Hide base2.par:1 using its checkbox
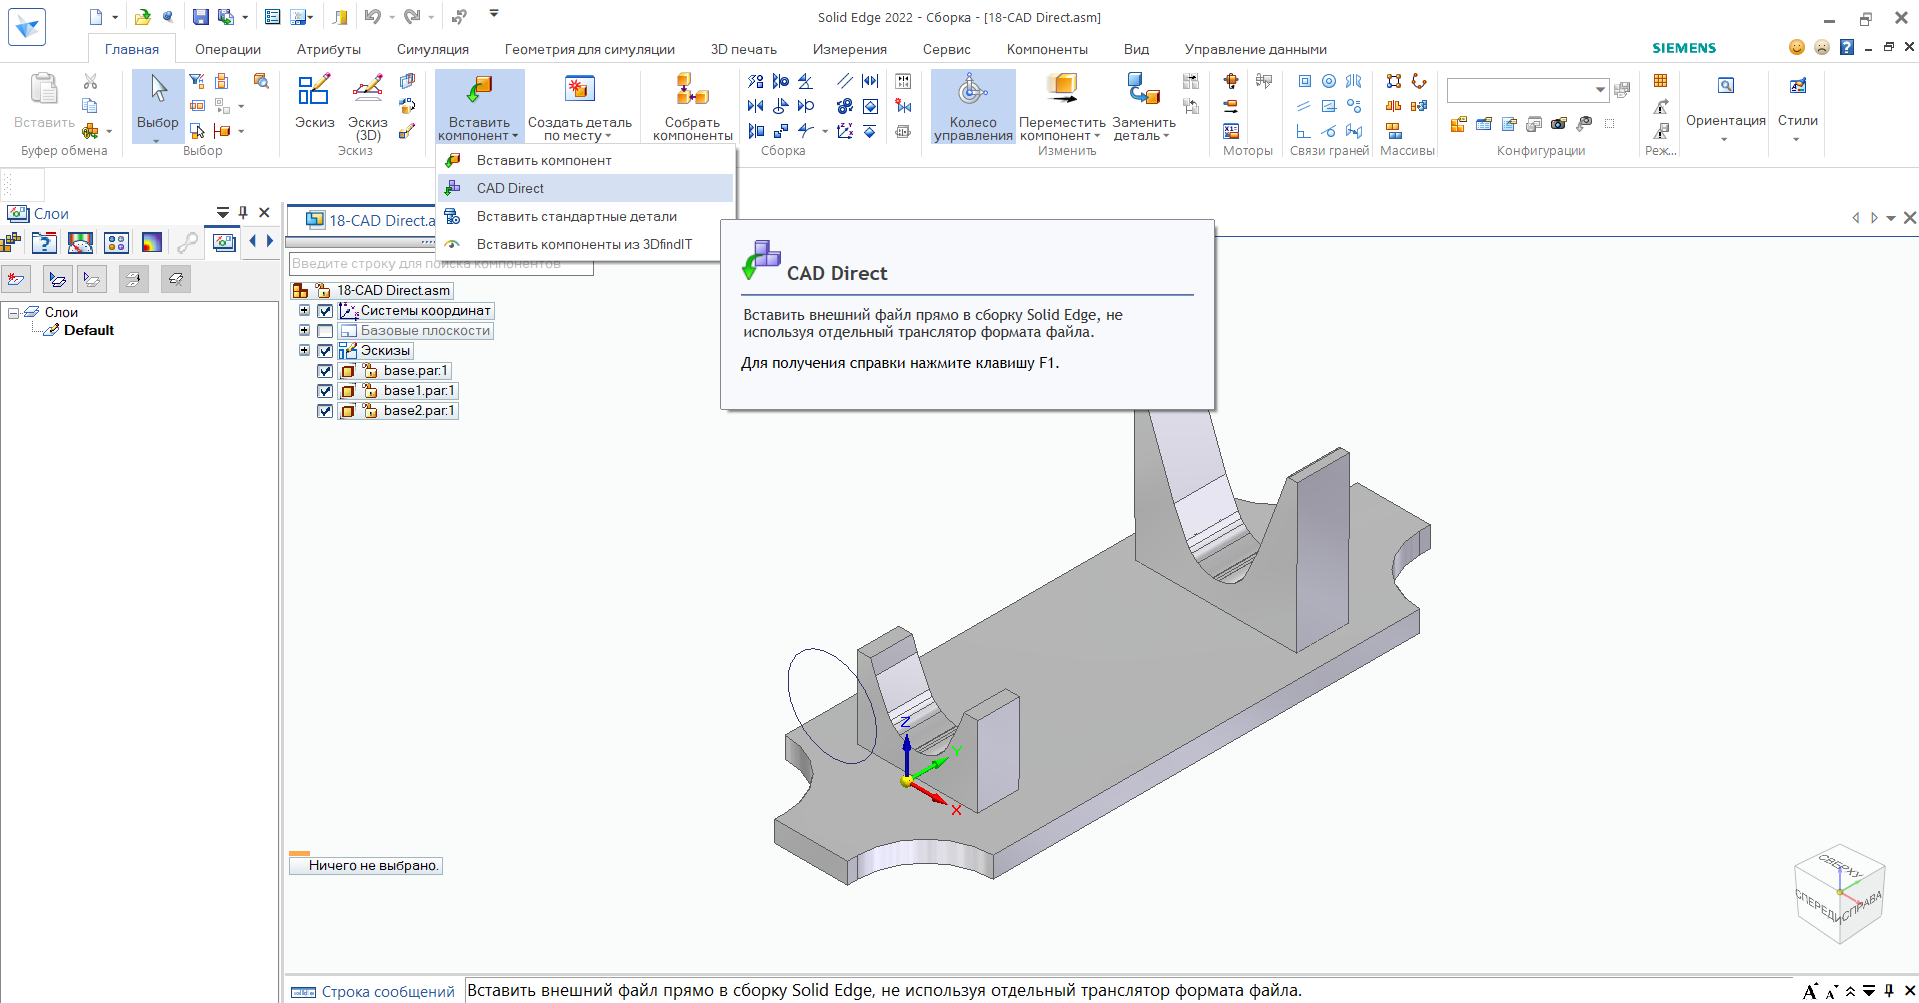The height and width of the screenshot is (1003, 1919). coord(325,411)
